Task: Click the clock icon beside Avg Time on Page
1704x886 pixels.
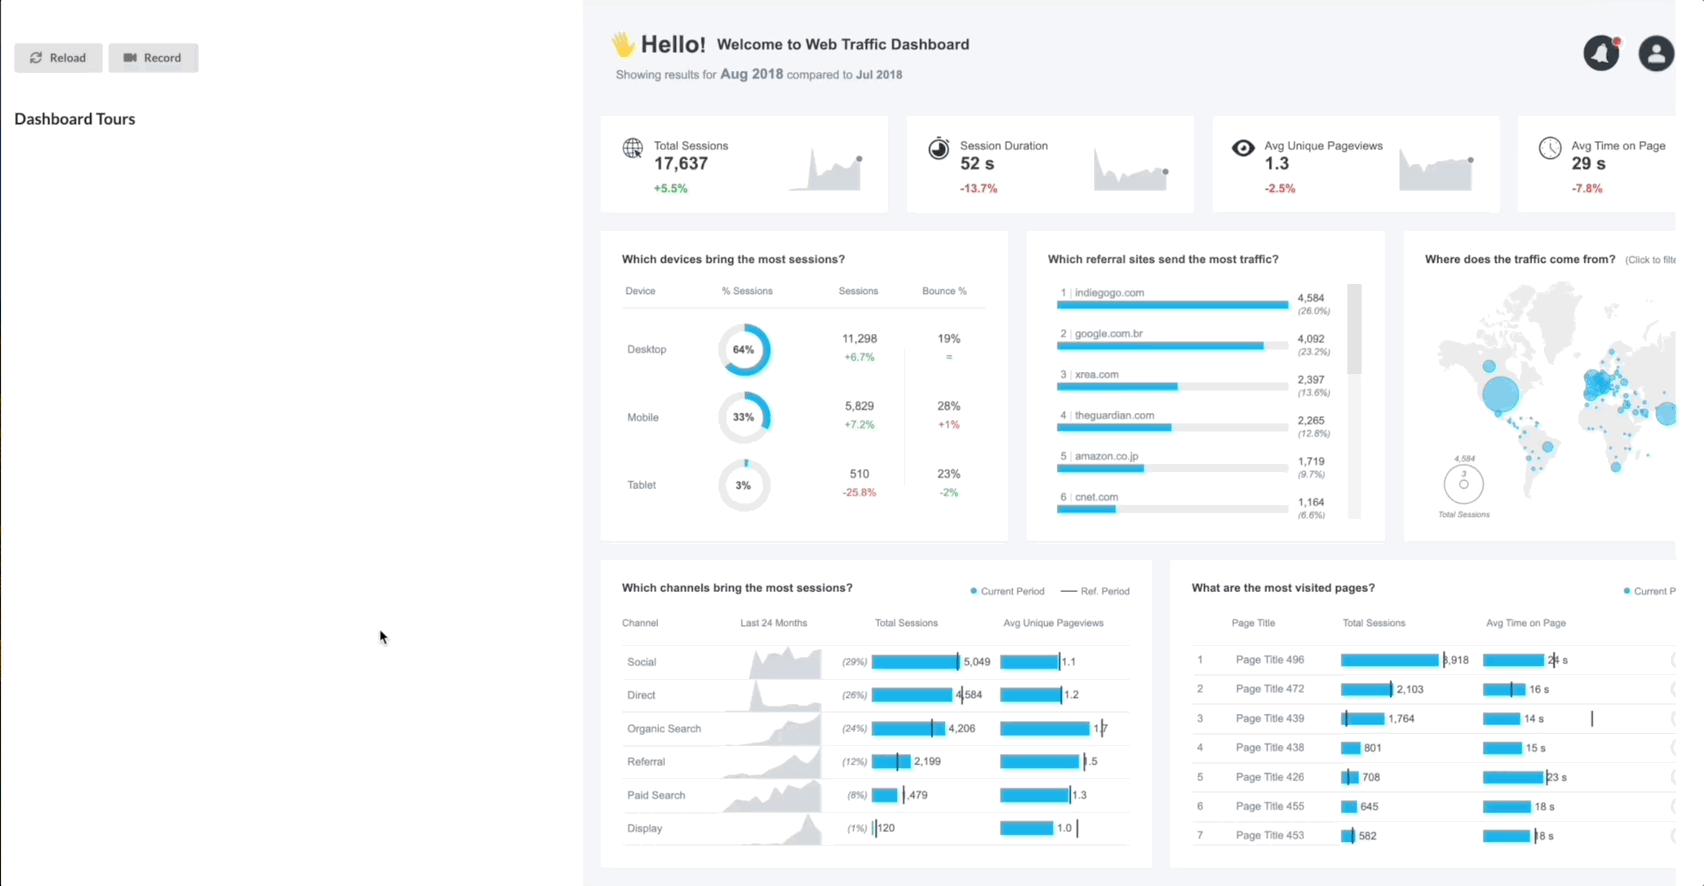Action: tap(1550, 149)
